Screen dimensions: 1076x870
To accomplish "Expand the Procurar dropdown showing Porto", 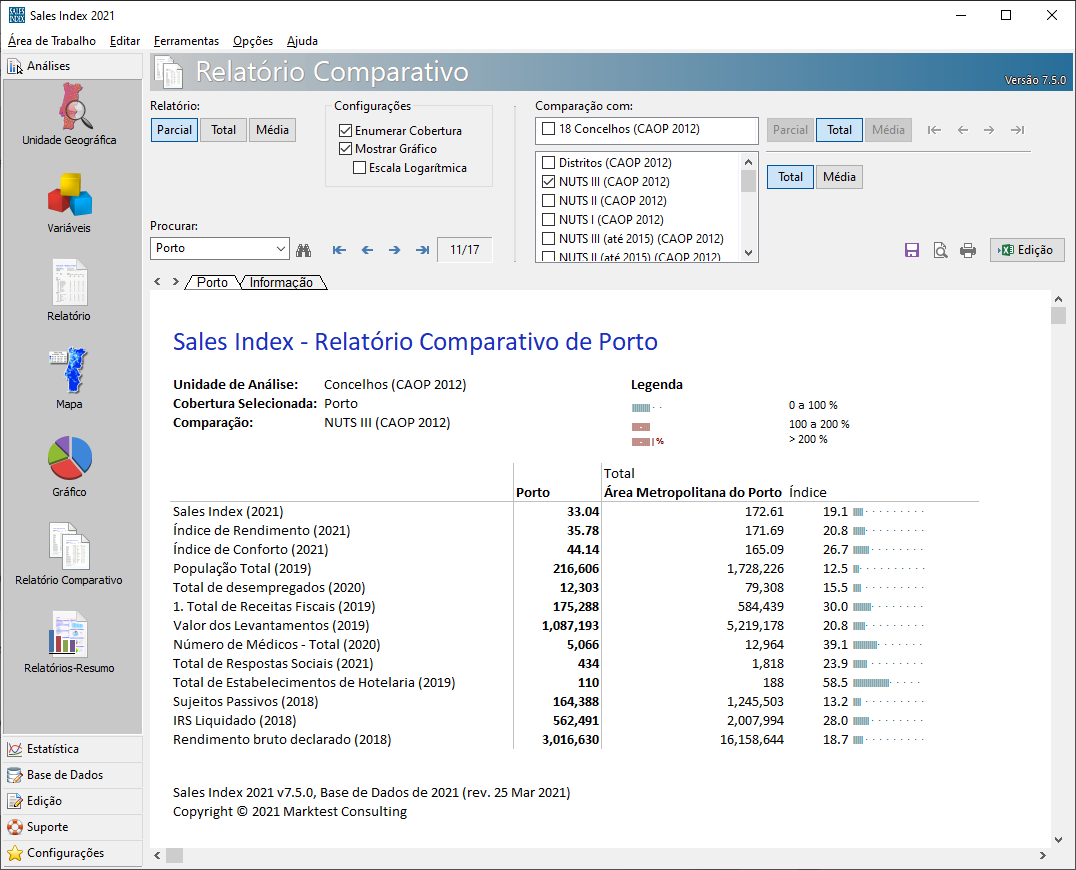I will (x=280, y=249).
